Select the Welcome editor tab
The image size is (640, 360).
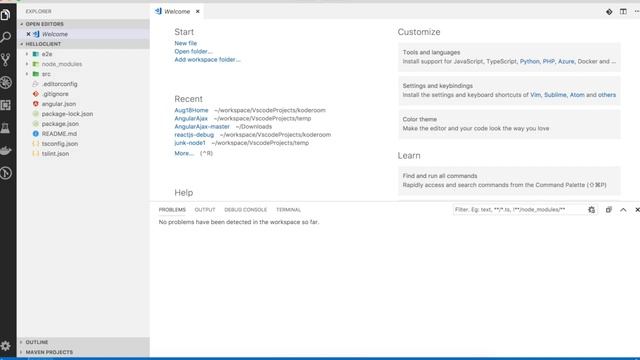pyautogui.click(x=177, y=11)
